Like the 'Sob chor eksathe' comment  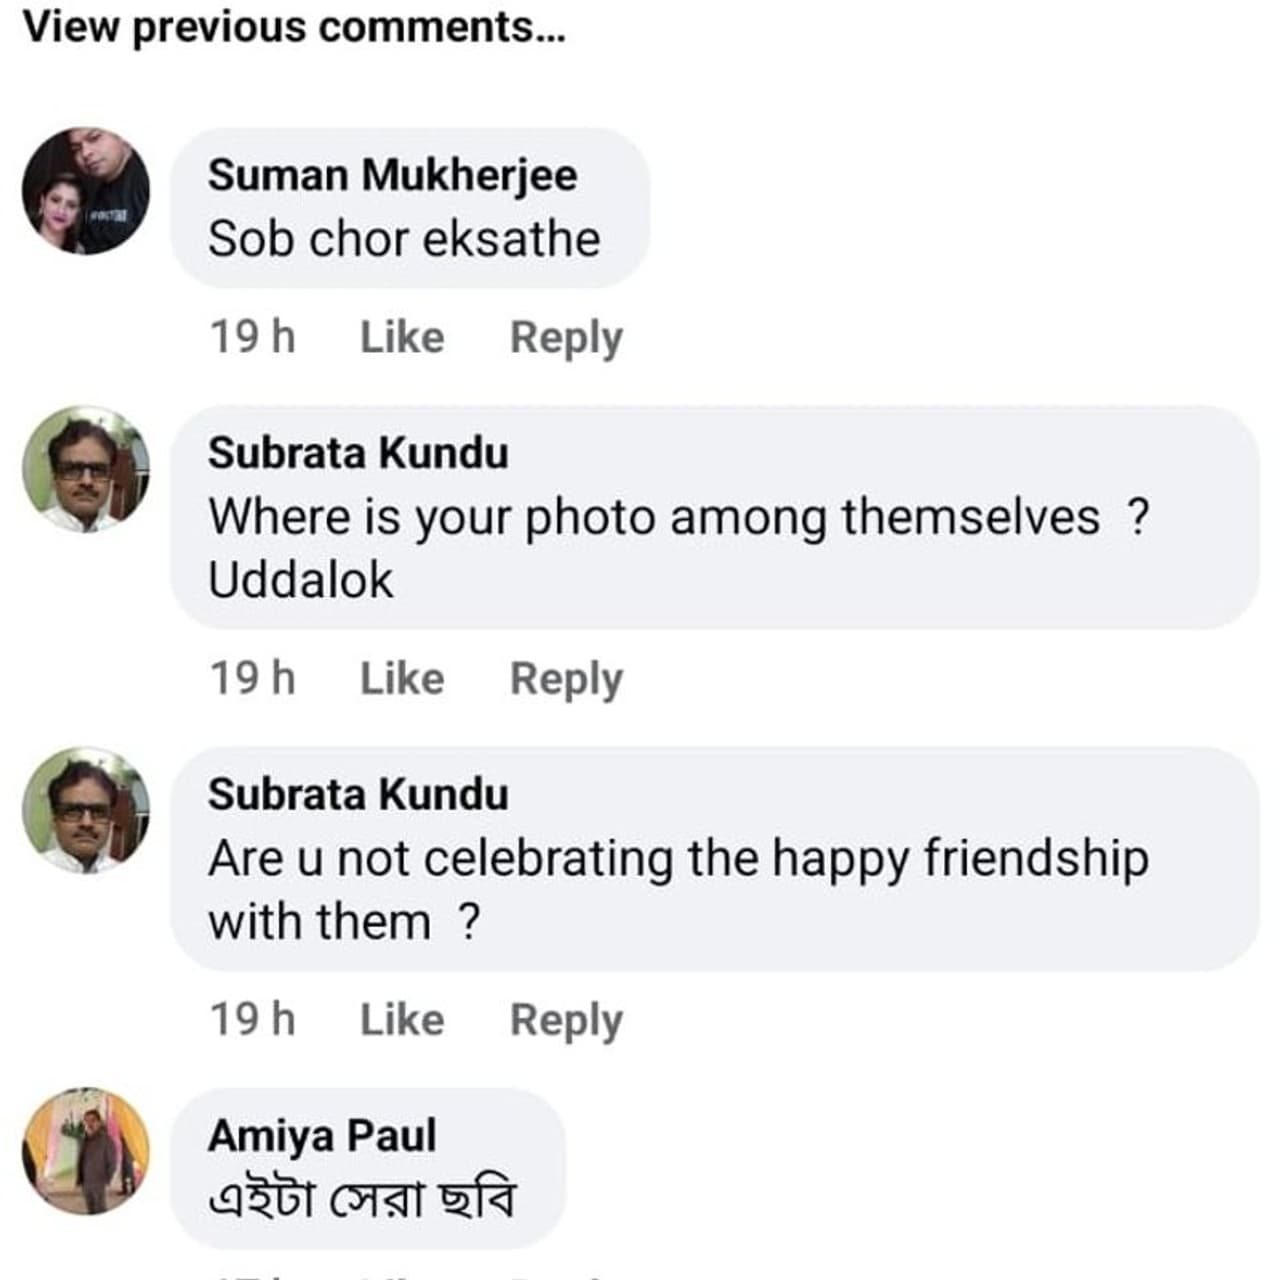pyautogui.click(x=402, y=338)
